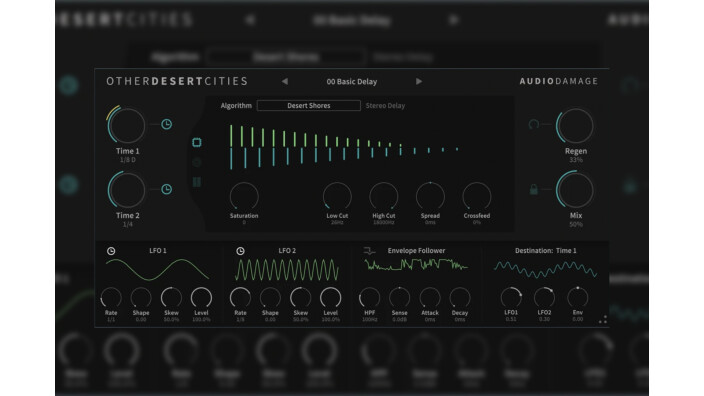Go to the previous preset arrow
The height and width of the screenshot is (396, 704).
[285, 81]
